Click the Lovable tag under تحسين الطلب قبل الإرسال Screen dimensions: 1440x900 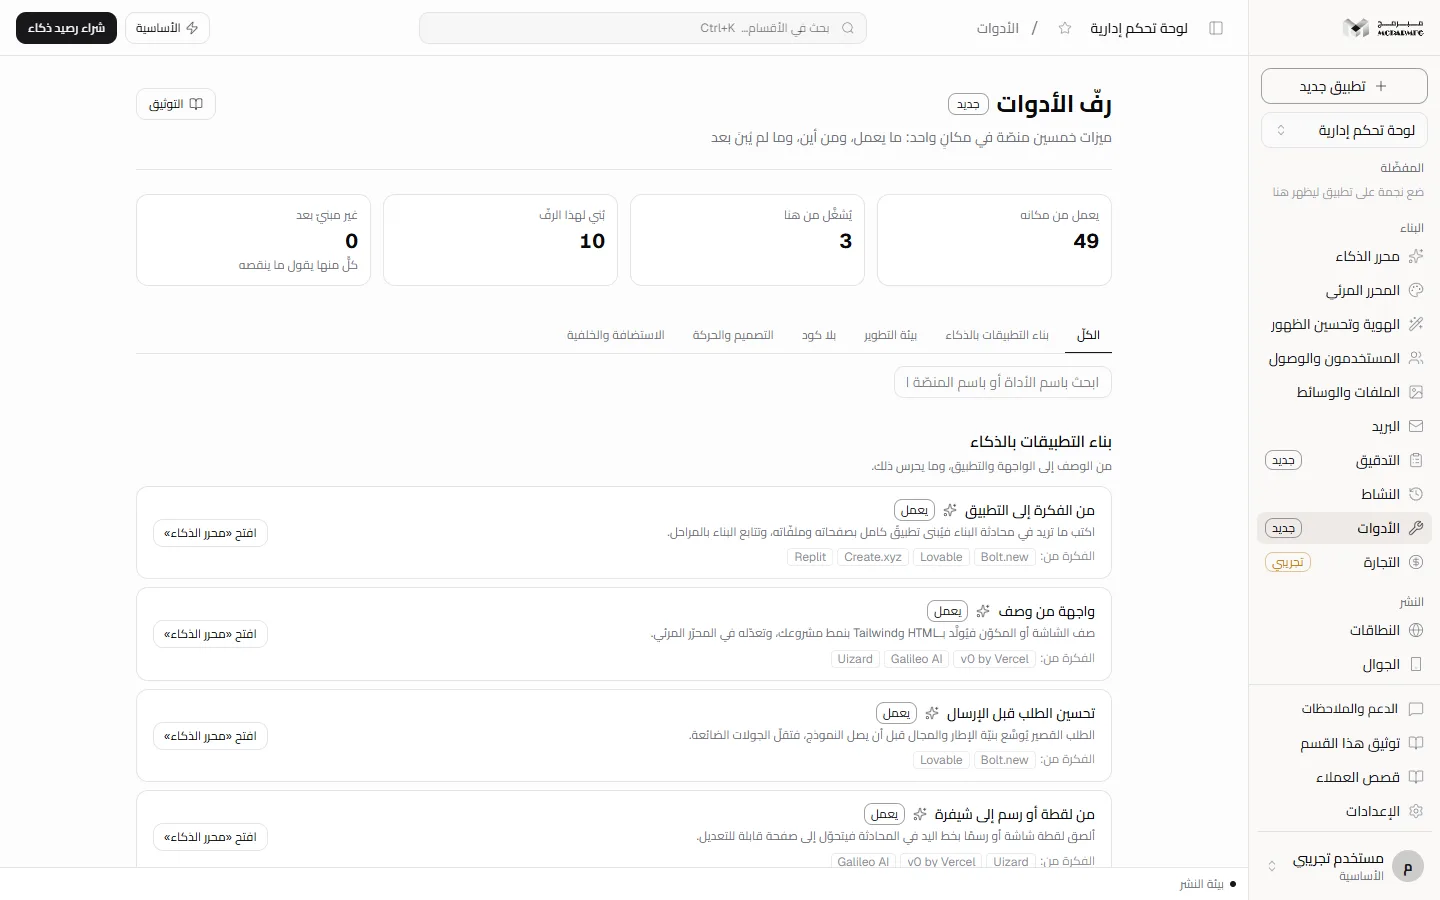point(941,760)
